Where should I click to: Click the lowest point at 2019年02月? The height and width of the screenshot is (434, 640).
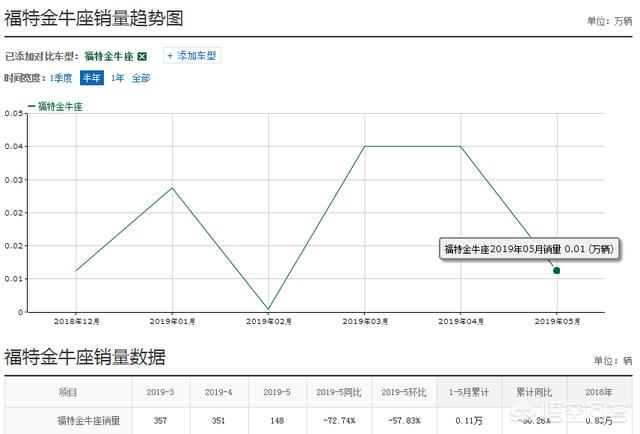(x=268, y=309)
